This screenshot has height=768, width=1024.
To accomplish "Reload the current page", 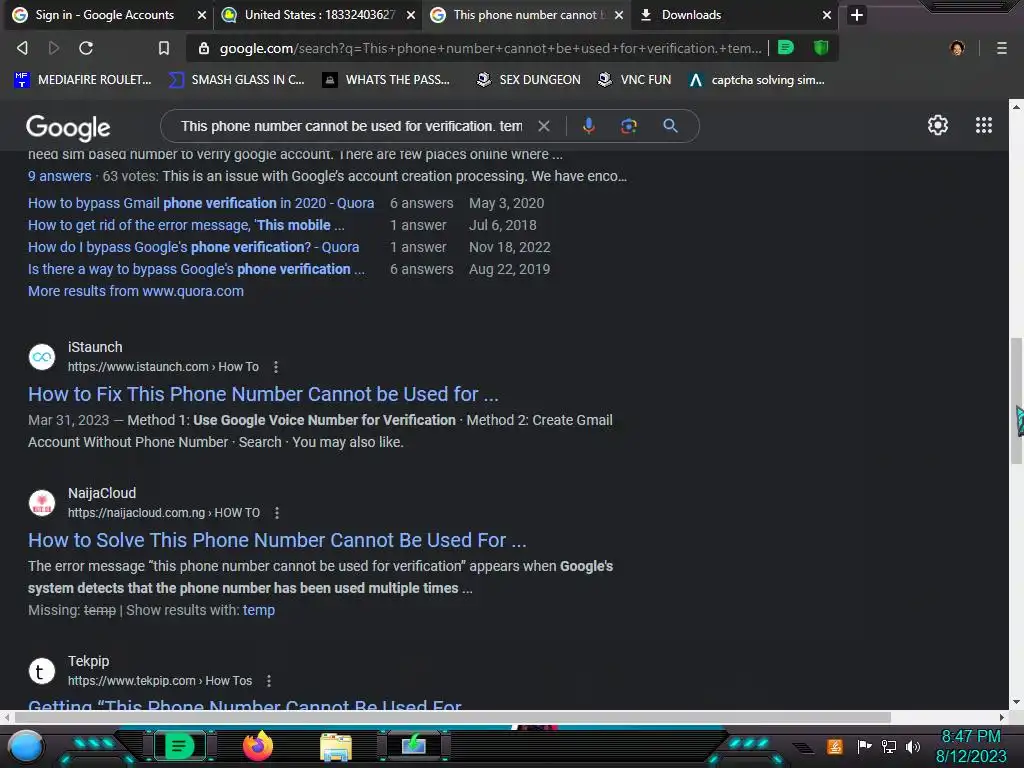I will tap(86, 48).
